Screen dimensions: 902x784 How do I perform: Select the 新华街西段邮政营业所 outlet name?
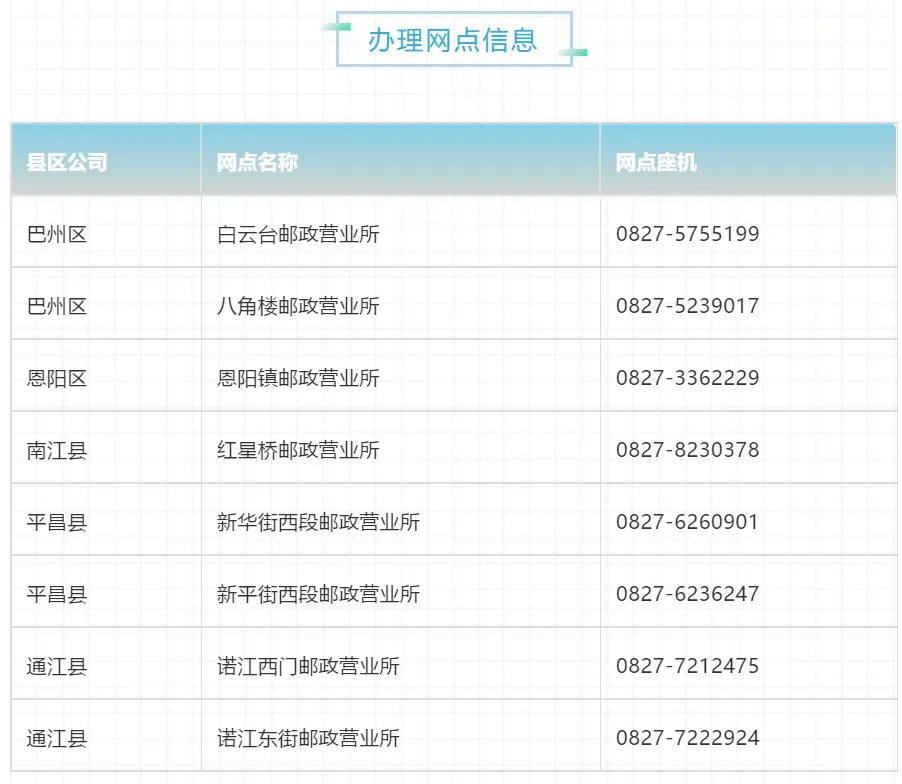click(x=318, y=522)
